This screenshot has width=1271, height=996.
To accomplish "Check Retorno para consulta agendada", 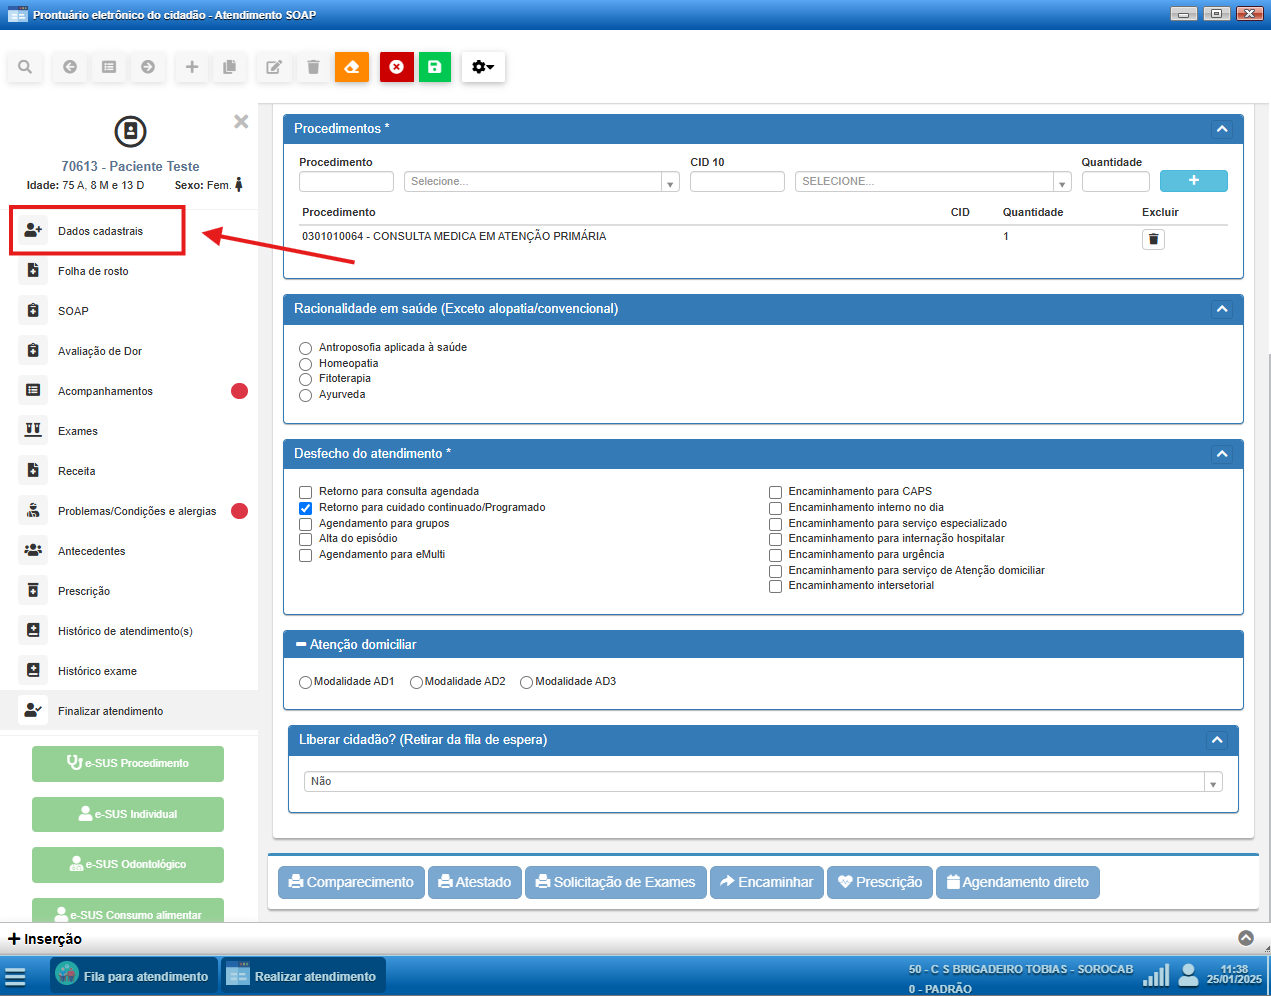I will 306,492.
